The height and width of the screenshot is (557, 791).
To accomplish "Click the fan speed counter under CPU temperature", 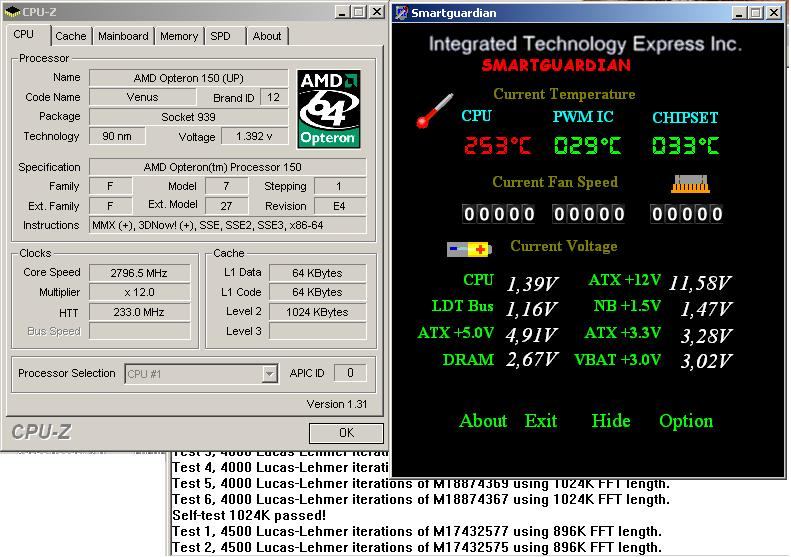I will [x=499, y=214].
